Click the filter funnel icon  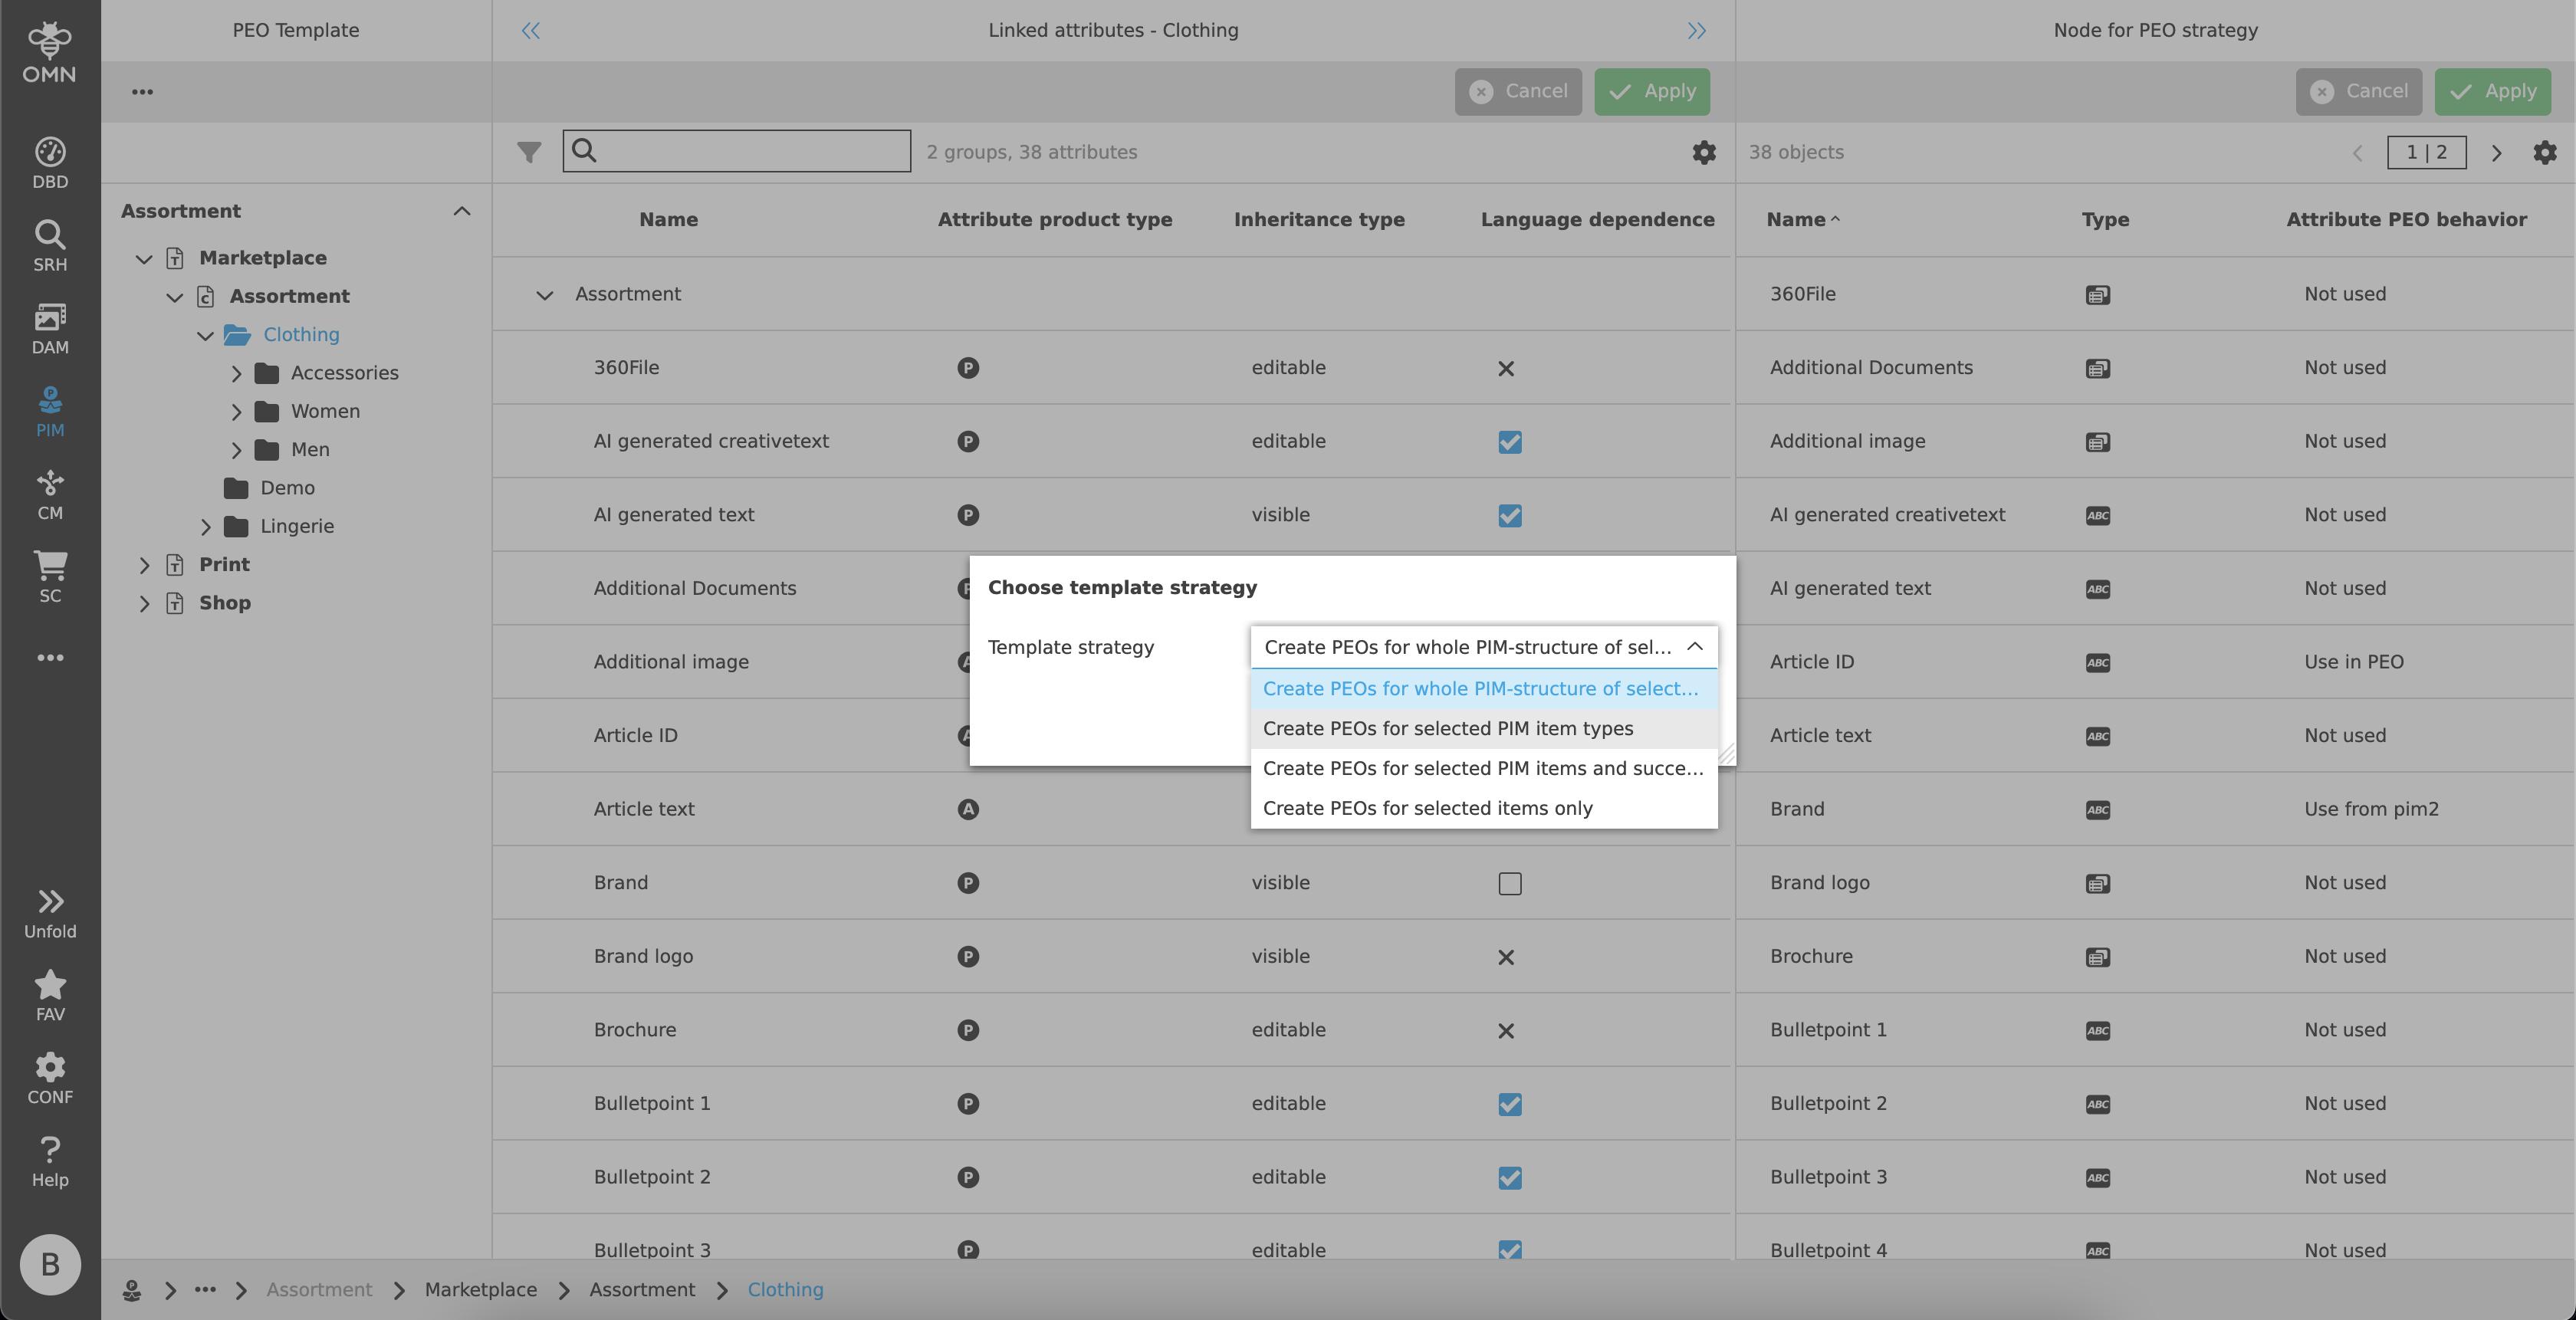pos(529,152)
